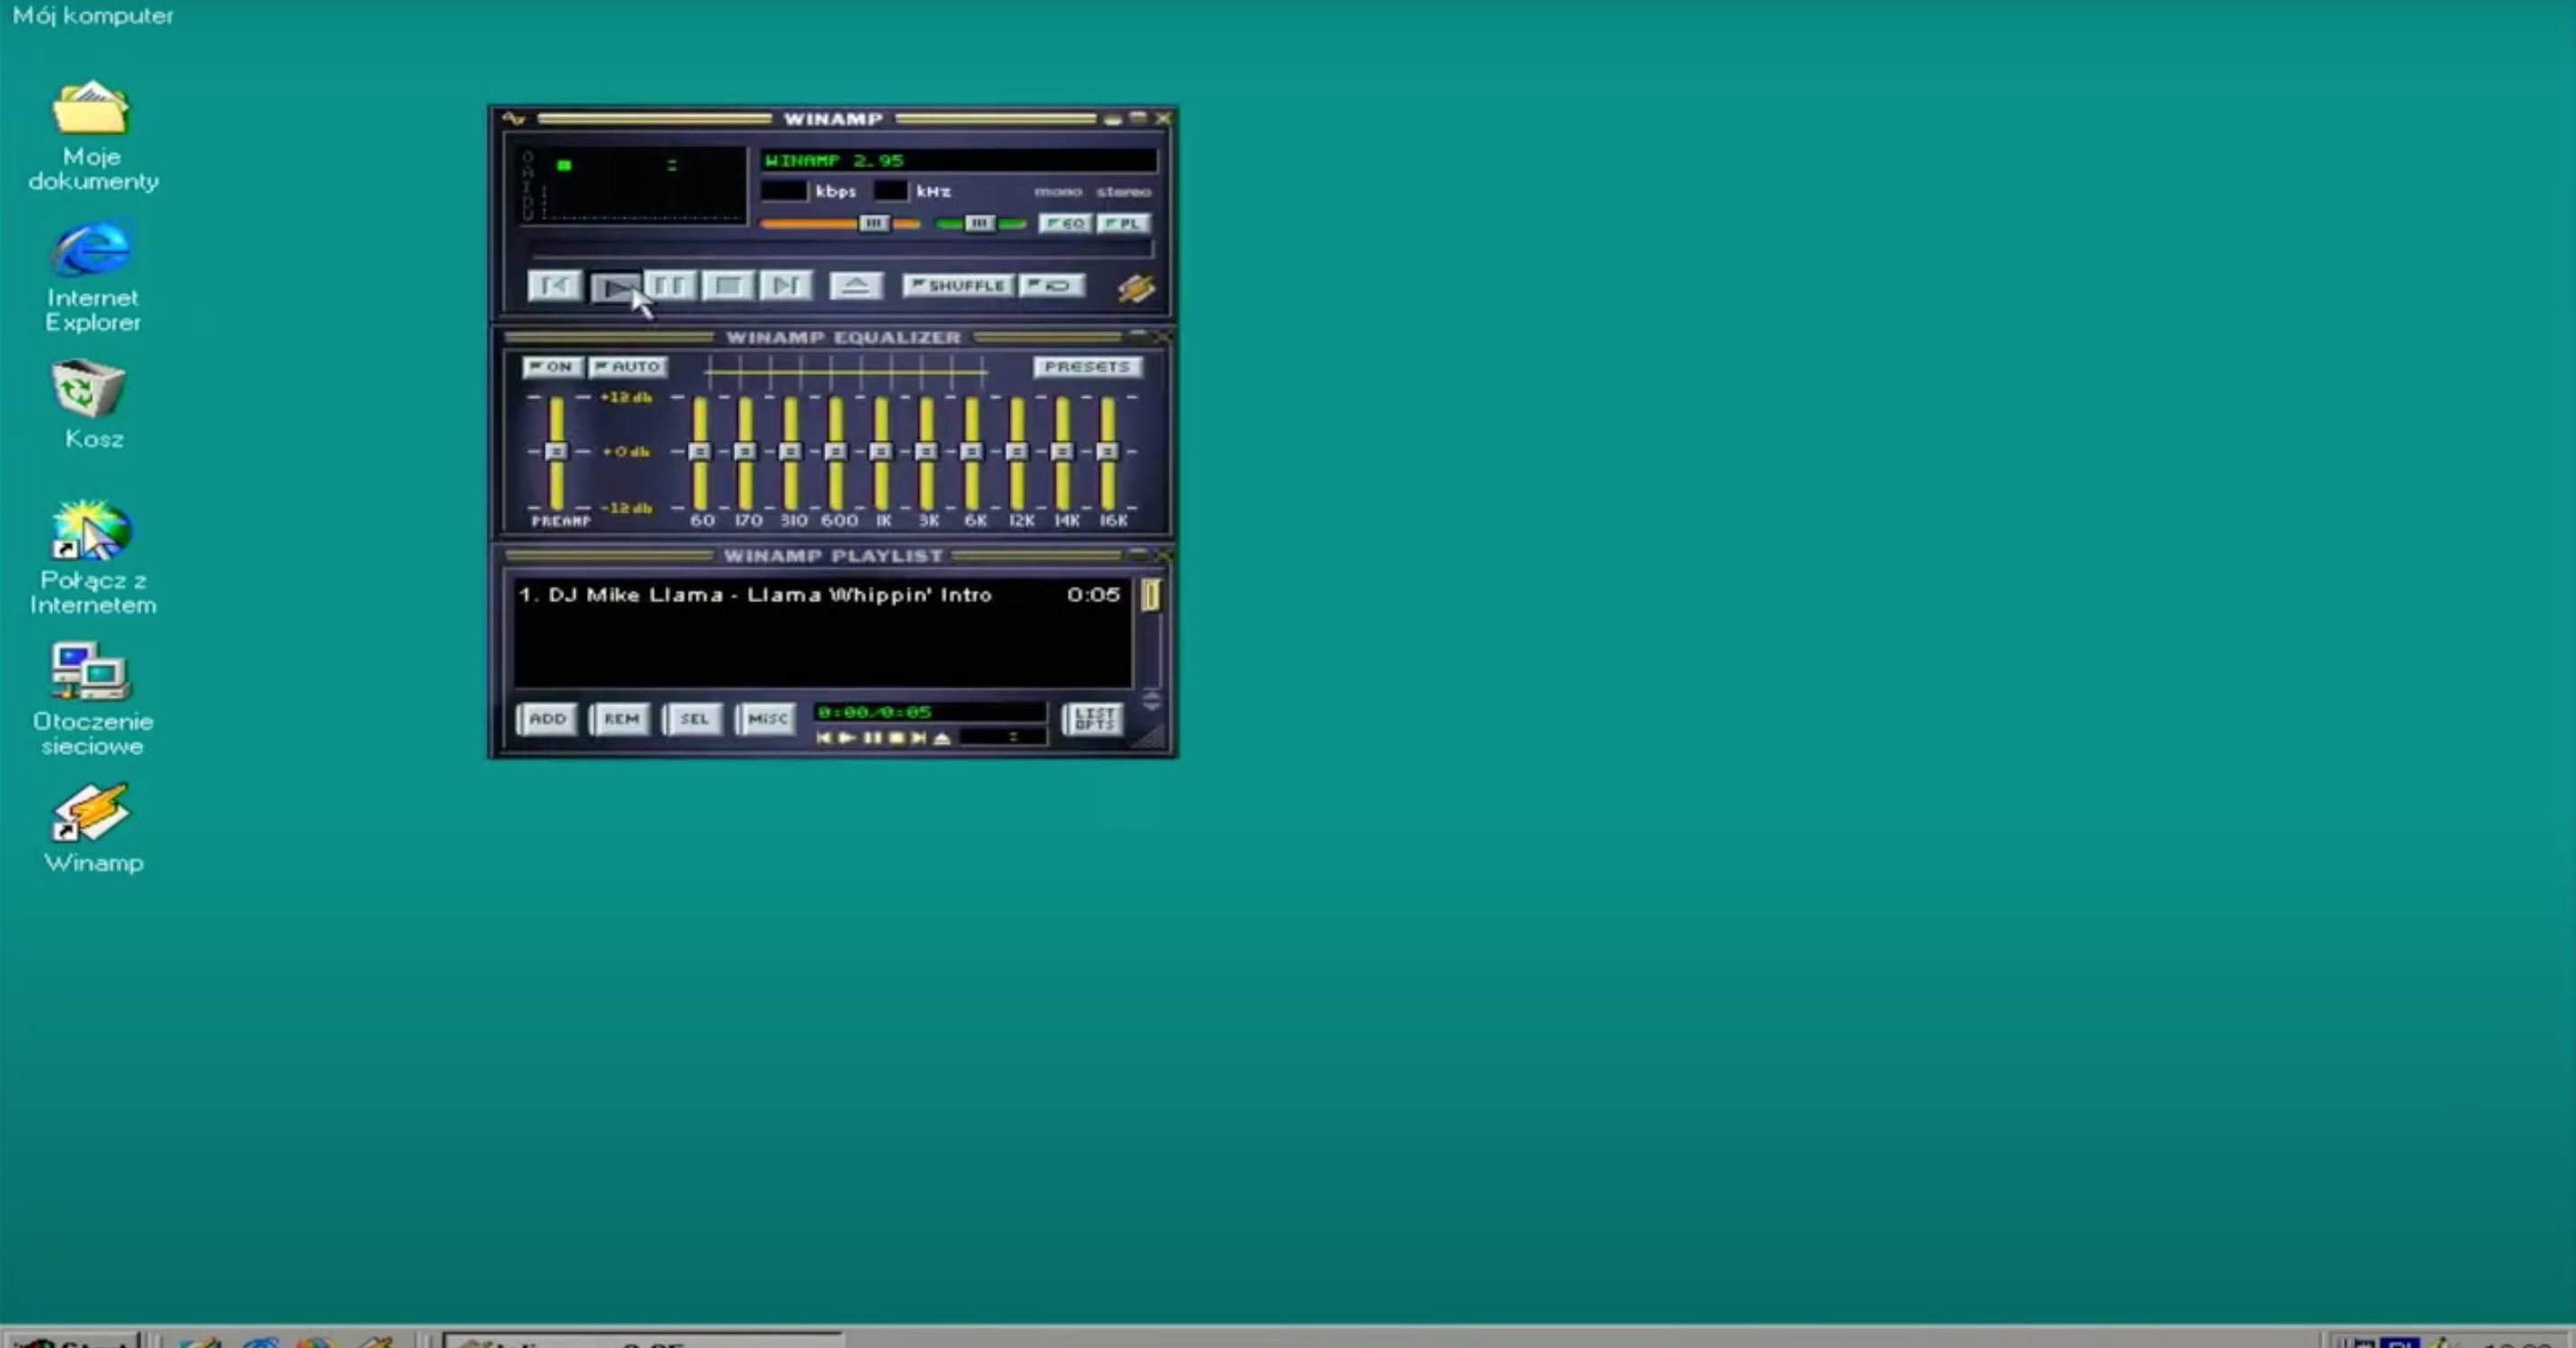Image resolution: width=2576 pixels, height=1348 pixels.
Task: Select the DJ Mike Llama playlist entry
Action: click(755, 595)
